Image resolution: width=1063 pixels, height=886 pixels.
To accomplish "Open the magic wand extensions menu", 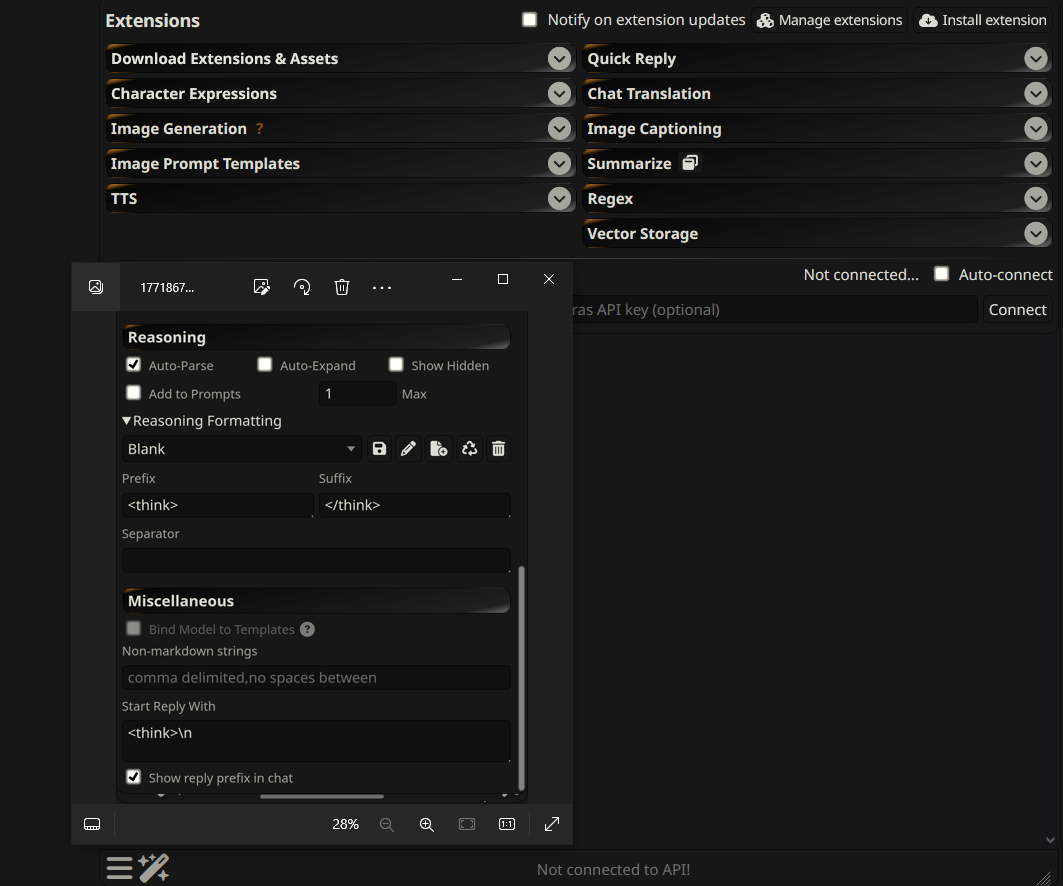I will [154, 868].
